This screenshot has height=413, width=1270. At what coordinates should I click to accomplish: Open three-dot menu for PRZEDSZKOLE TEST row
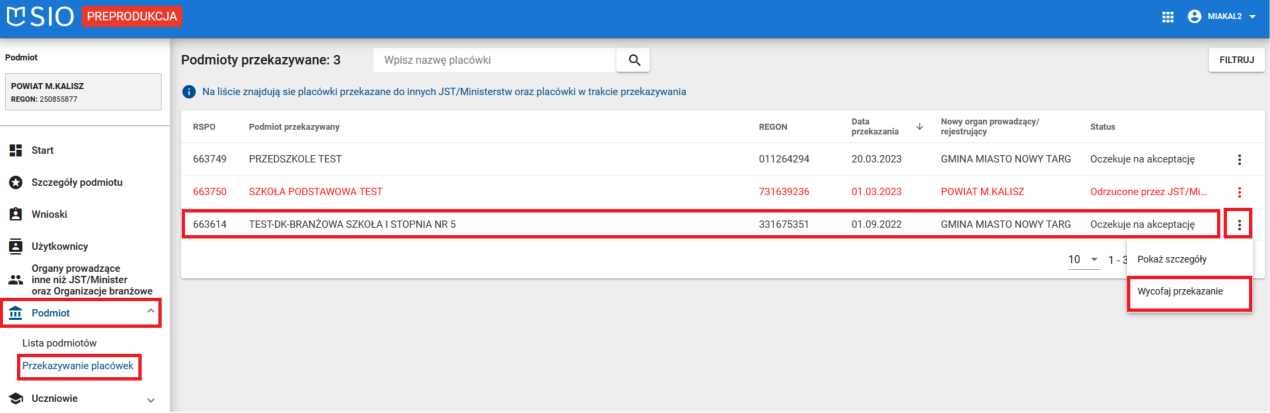1239,159
